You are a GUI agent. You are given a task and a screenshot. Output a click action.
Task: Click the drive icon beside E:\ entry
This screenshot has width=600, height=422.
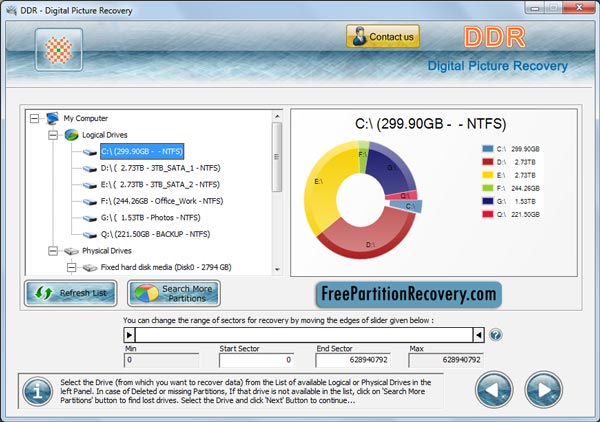[x=90, y=185]
